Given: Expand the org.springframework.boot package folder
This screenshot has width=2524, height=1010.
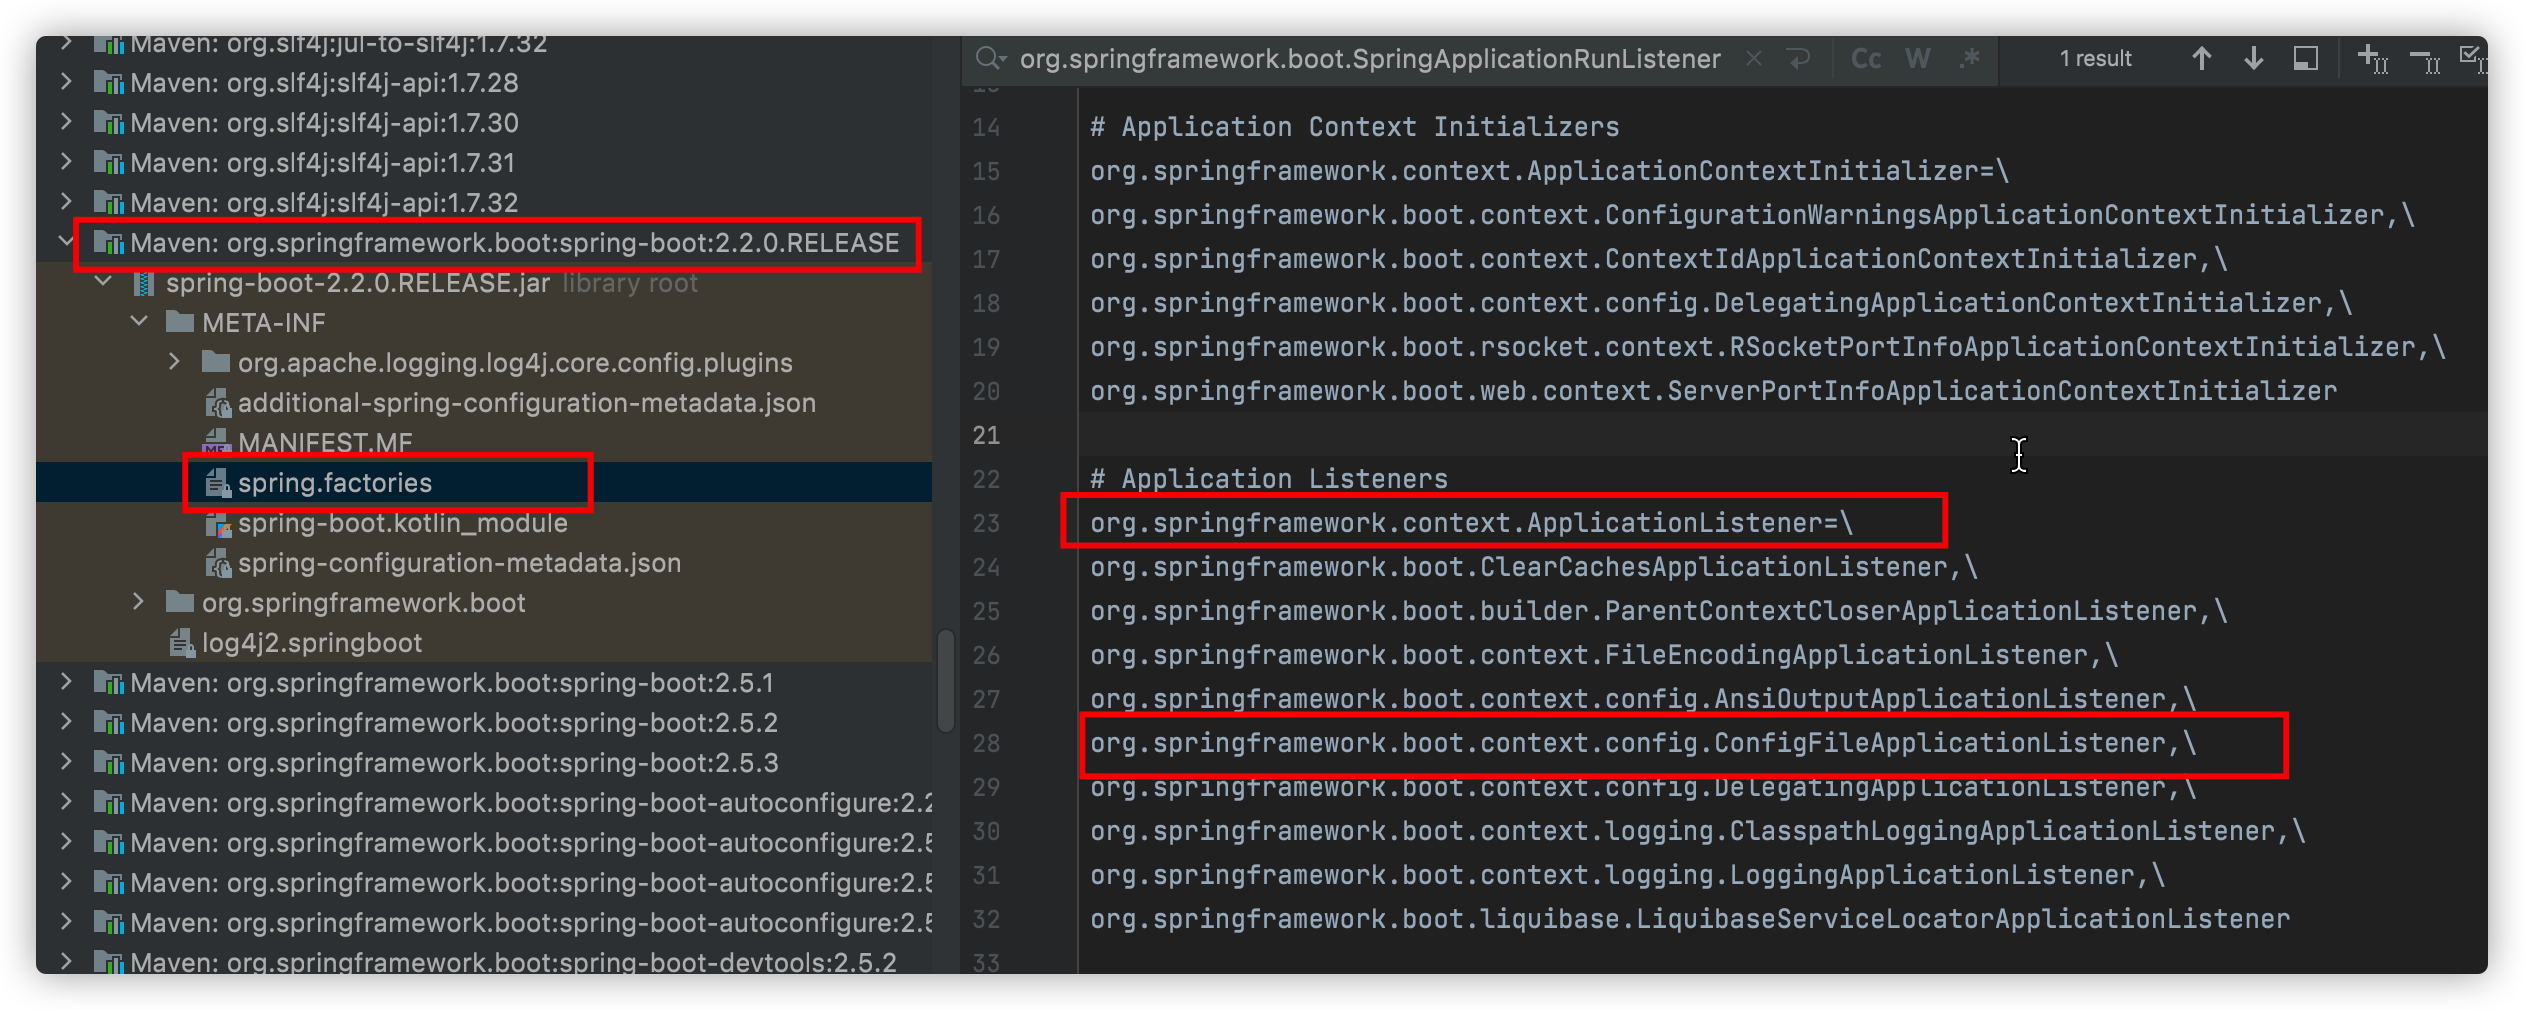Looking at the screenshot, I should (x=139, y=602).
